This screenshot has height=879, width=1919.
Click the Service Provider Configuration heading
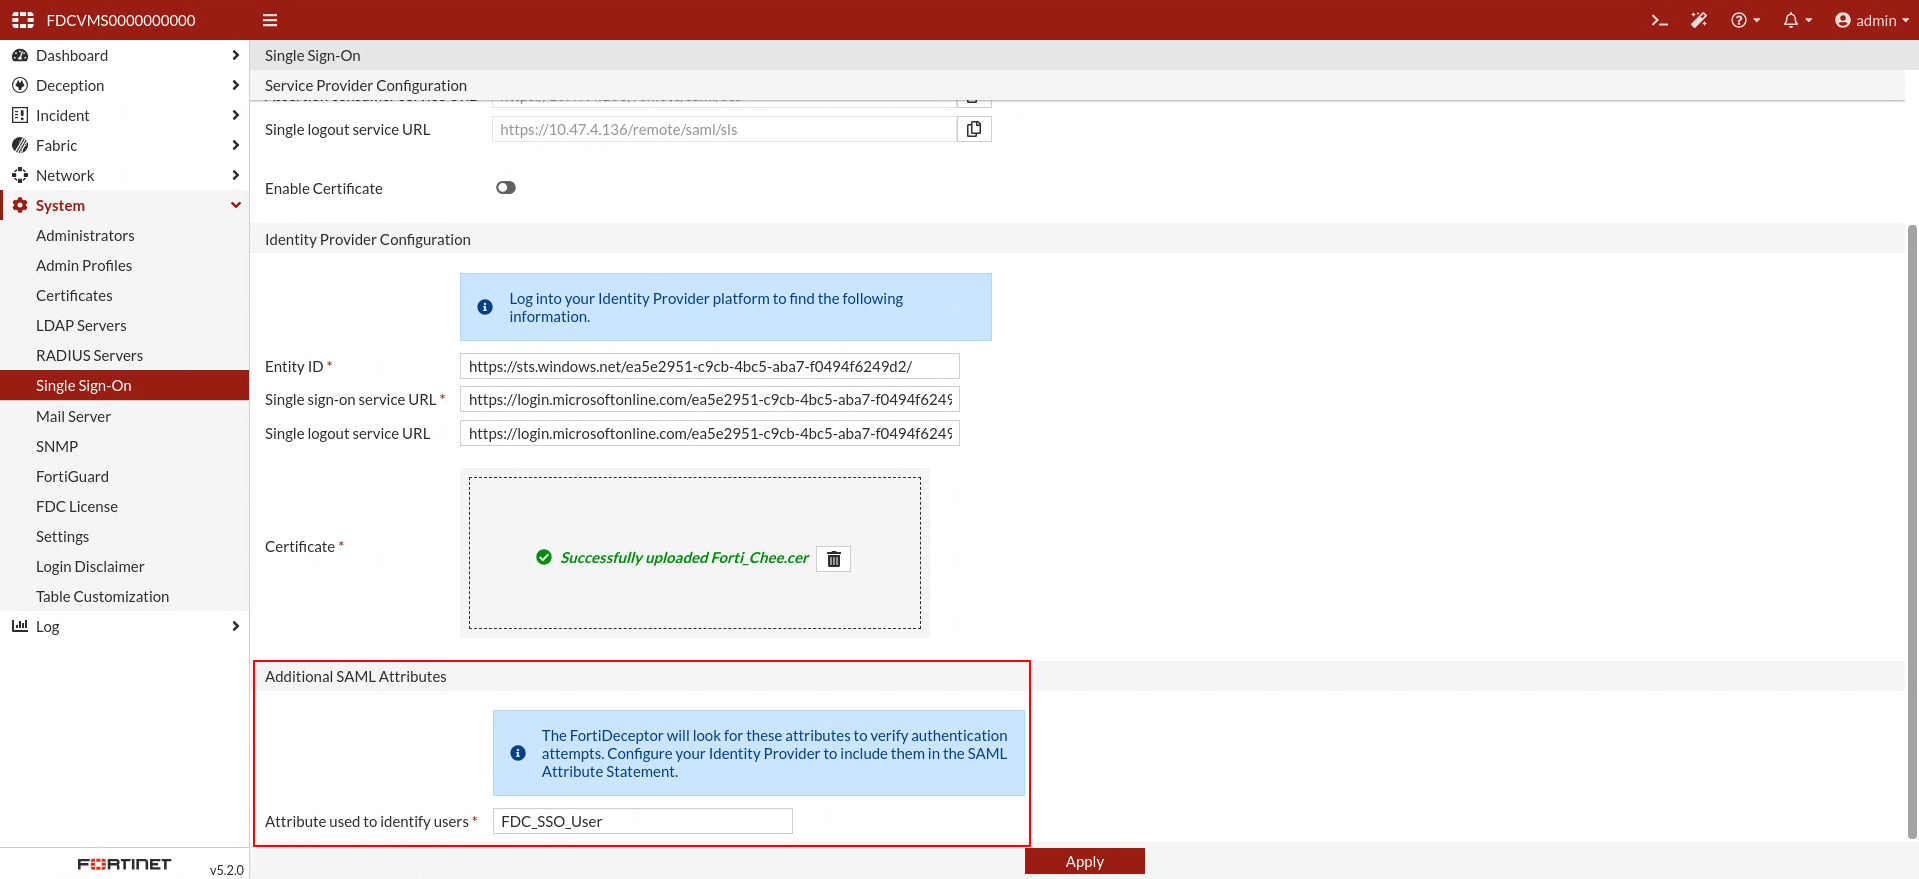366,85
